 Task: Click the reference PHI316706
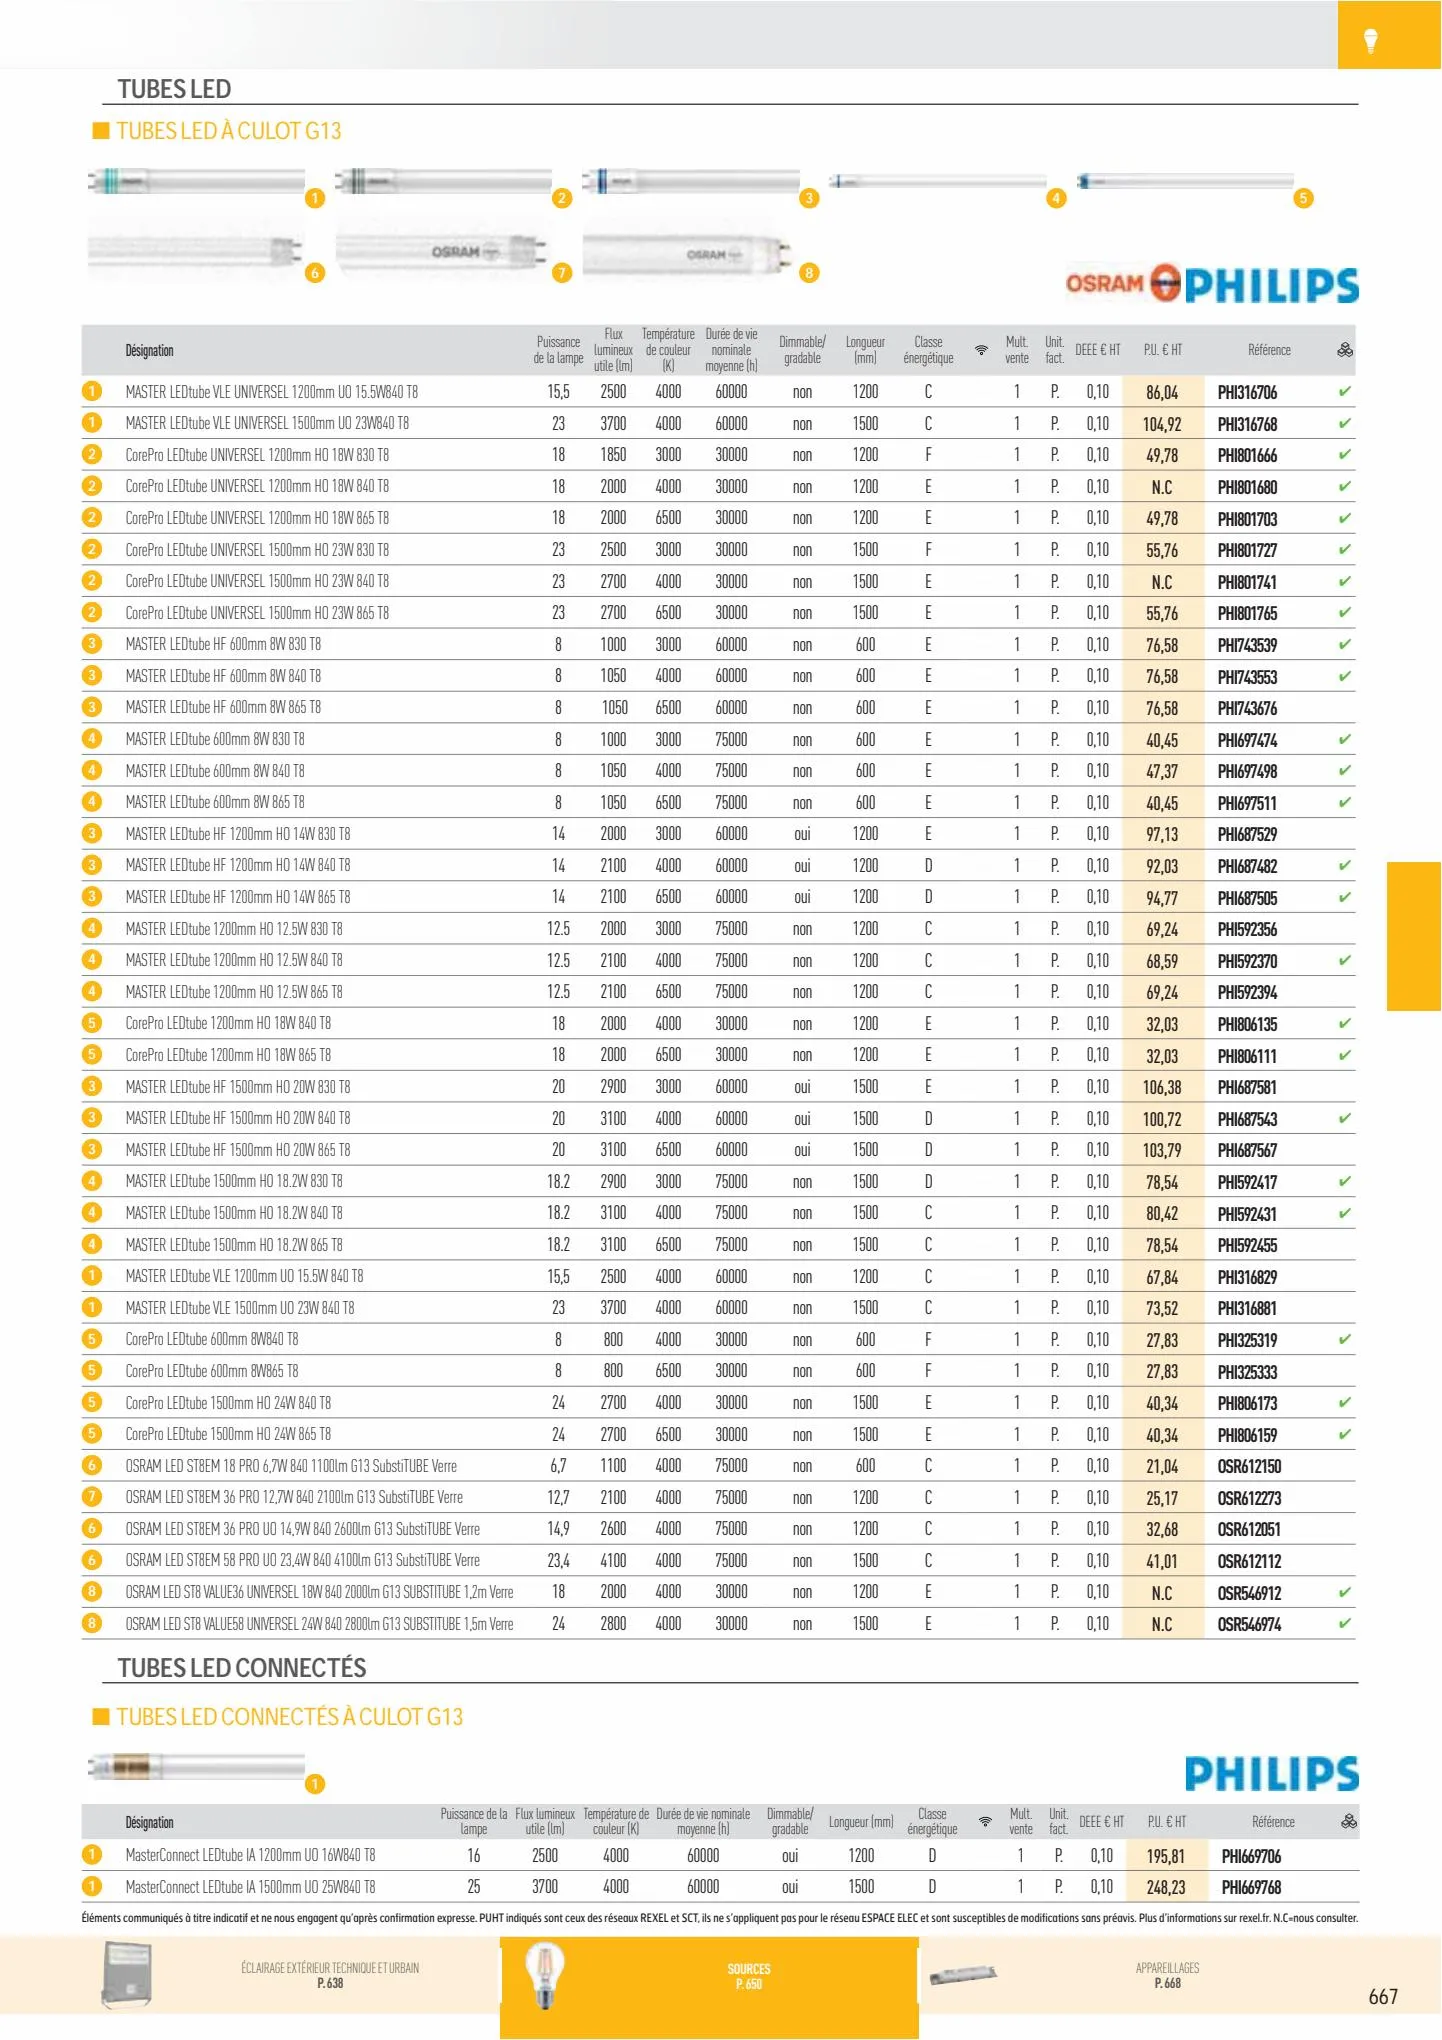(x=1247, y=393)
